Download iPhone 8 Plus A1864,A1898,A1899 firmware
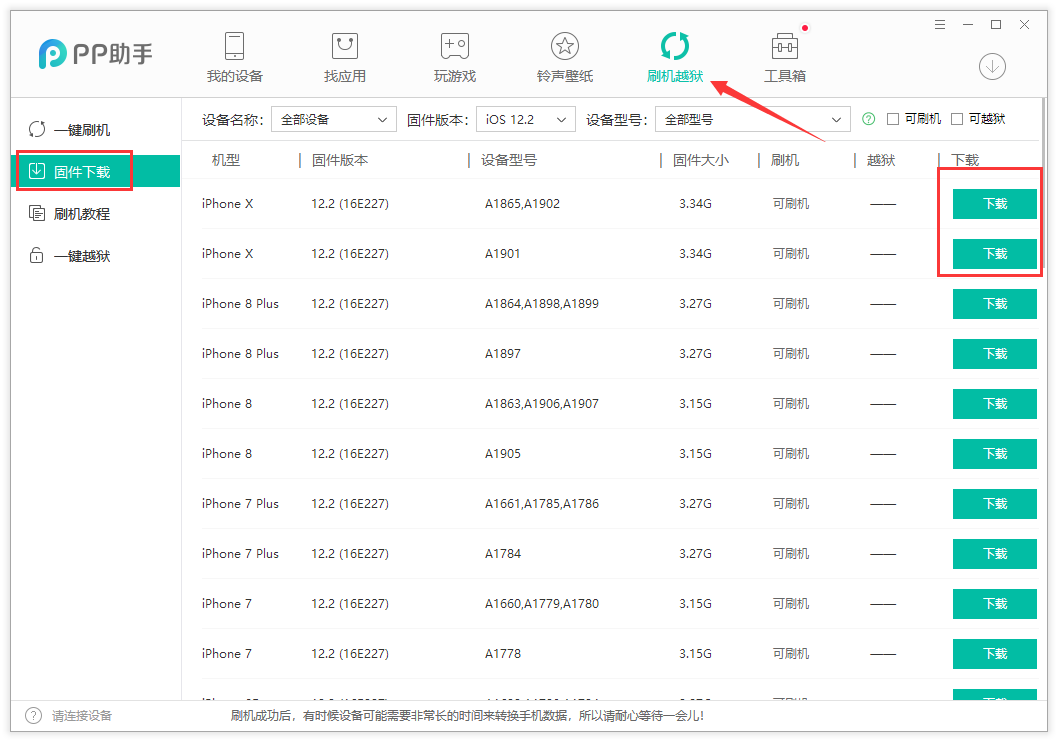The height and width of the screenshot is (742, 1058). click(995, 304)
